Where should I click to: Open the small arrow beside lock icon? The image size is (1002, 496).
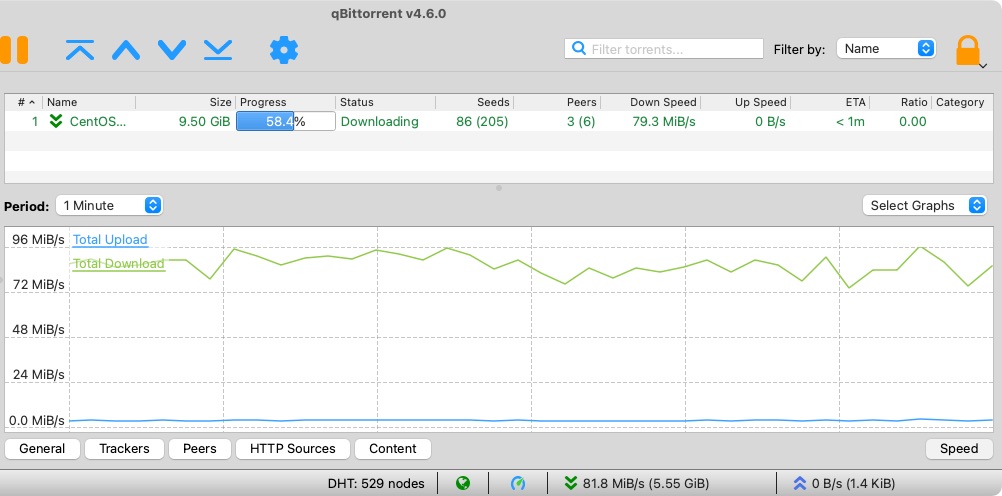tap(983, 65)
